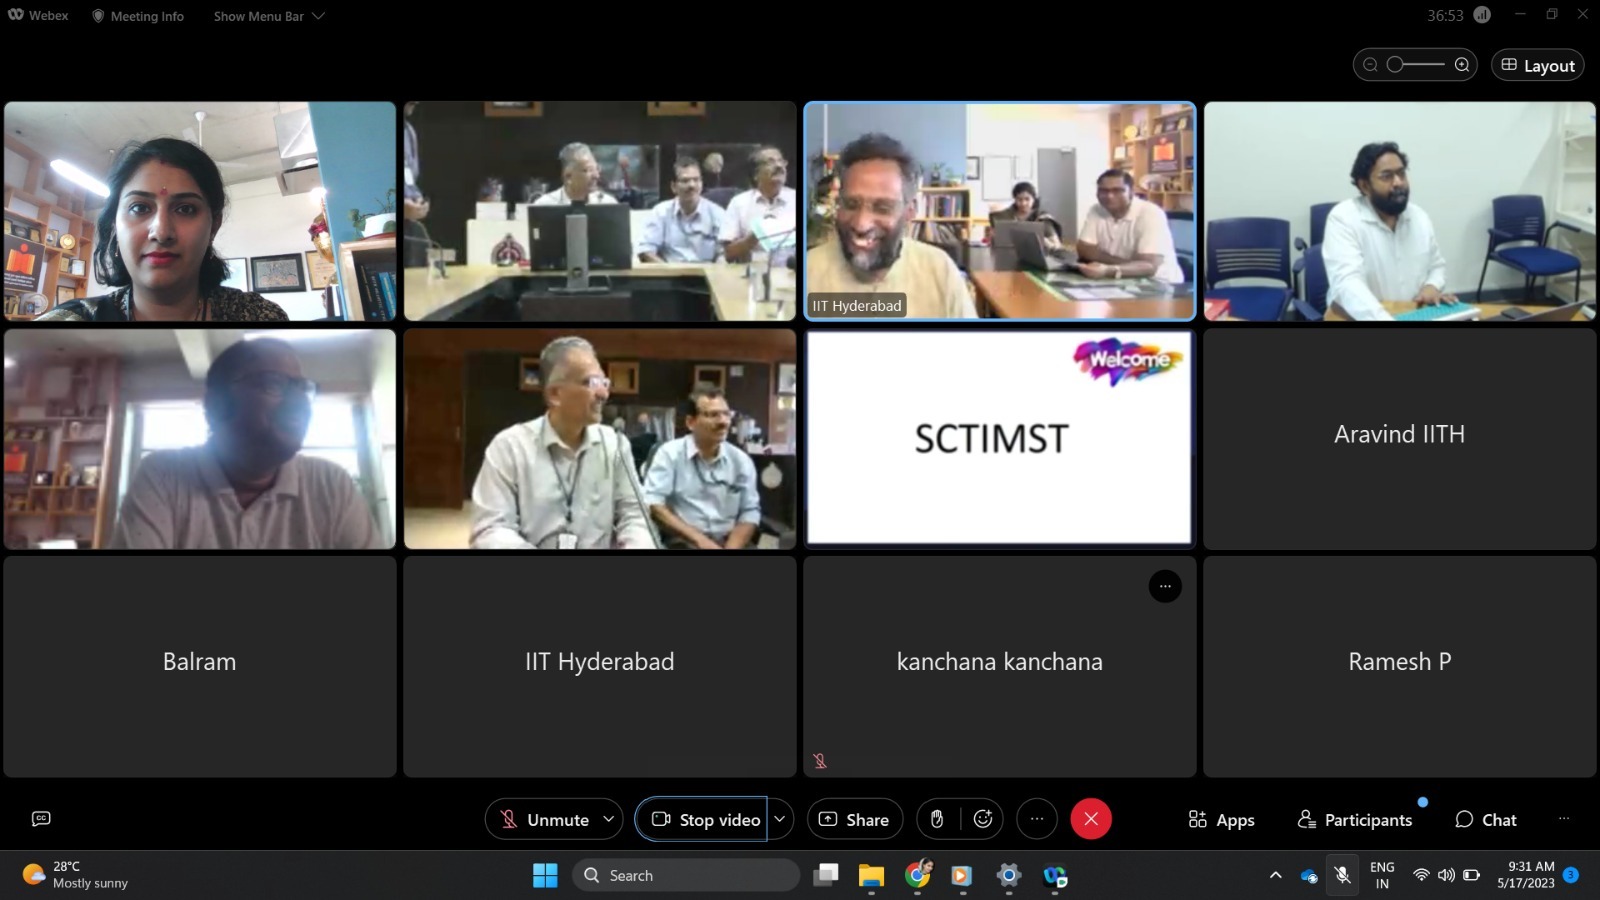The height and width of the screenshot is (900, 1600).
Task: Open the Layout options
Action: tap(1538, 65)
